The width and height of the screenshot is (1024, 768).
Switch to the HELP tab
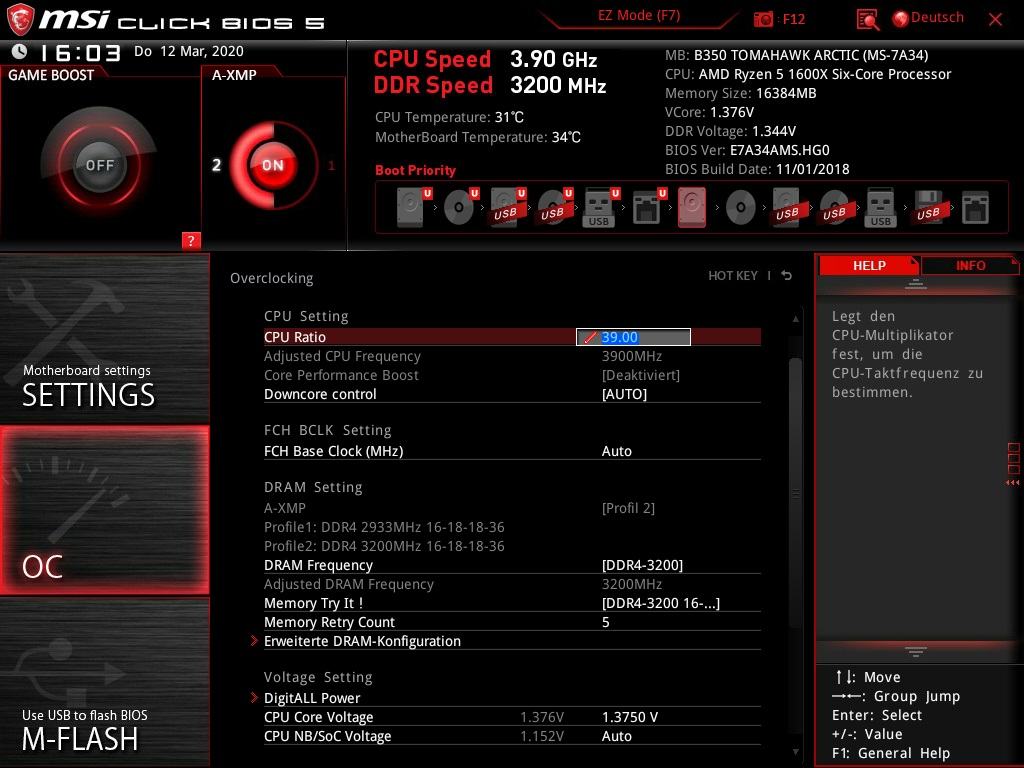click(x=869, y=266)
